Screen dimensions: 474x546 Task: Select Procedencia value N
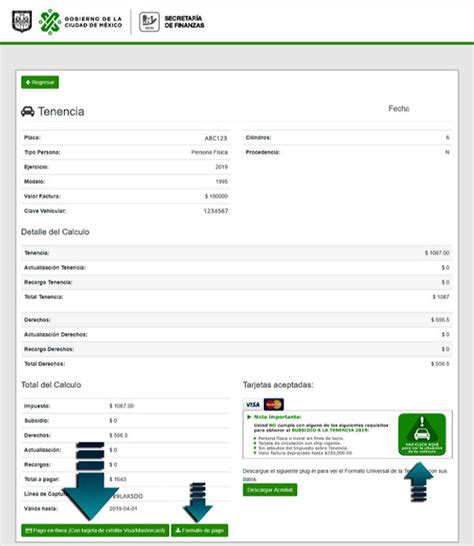[447, 152]
